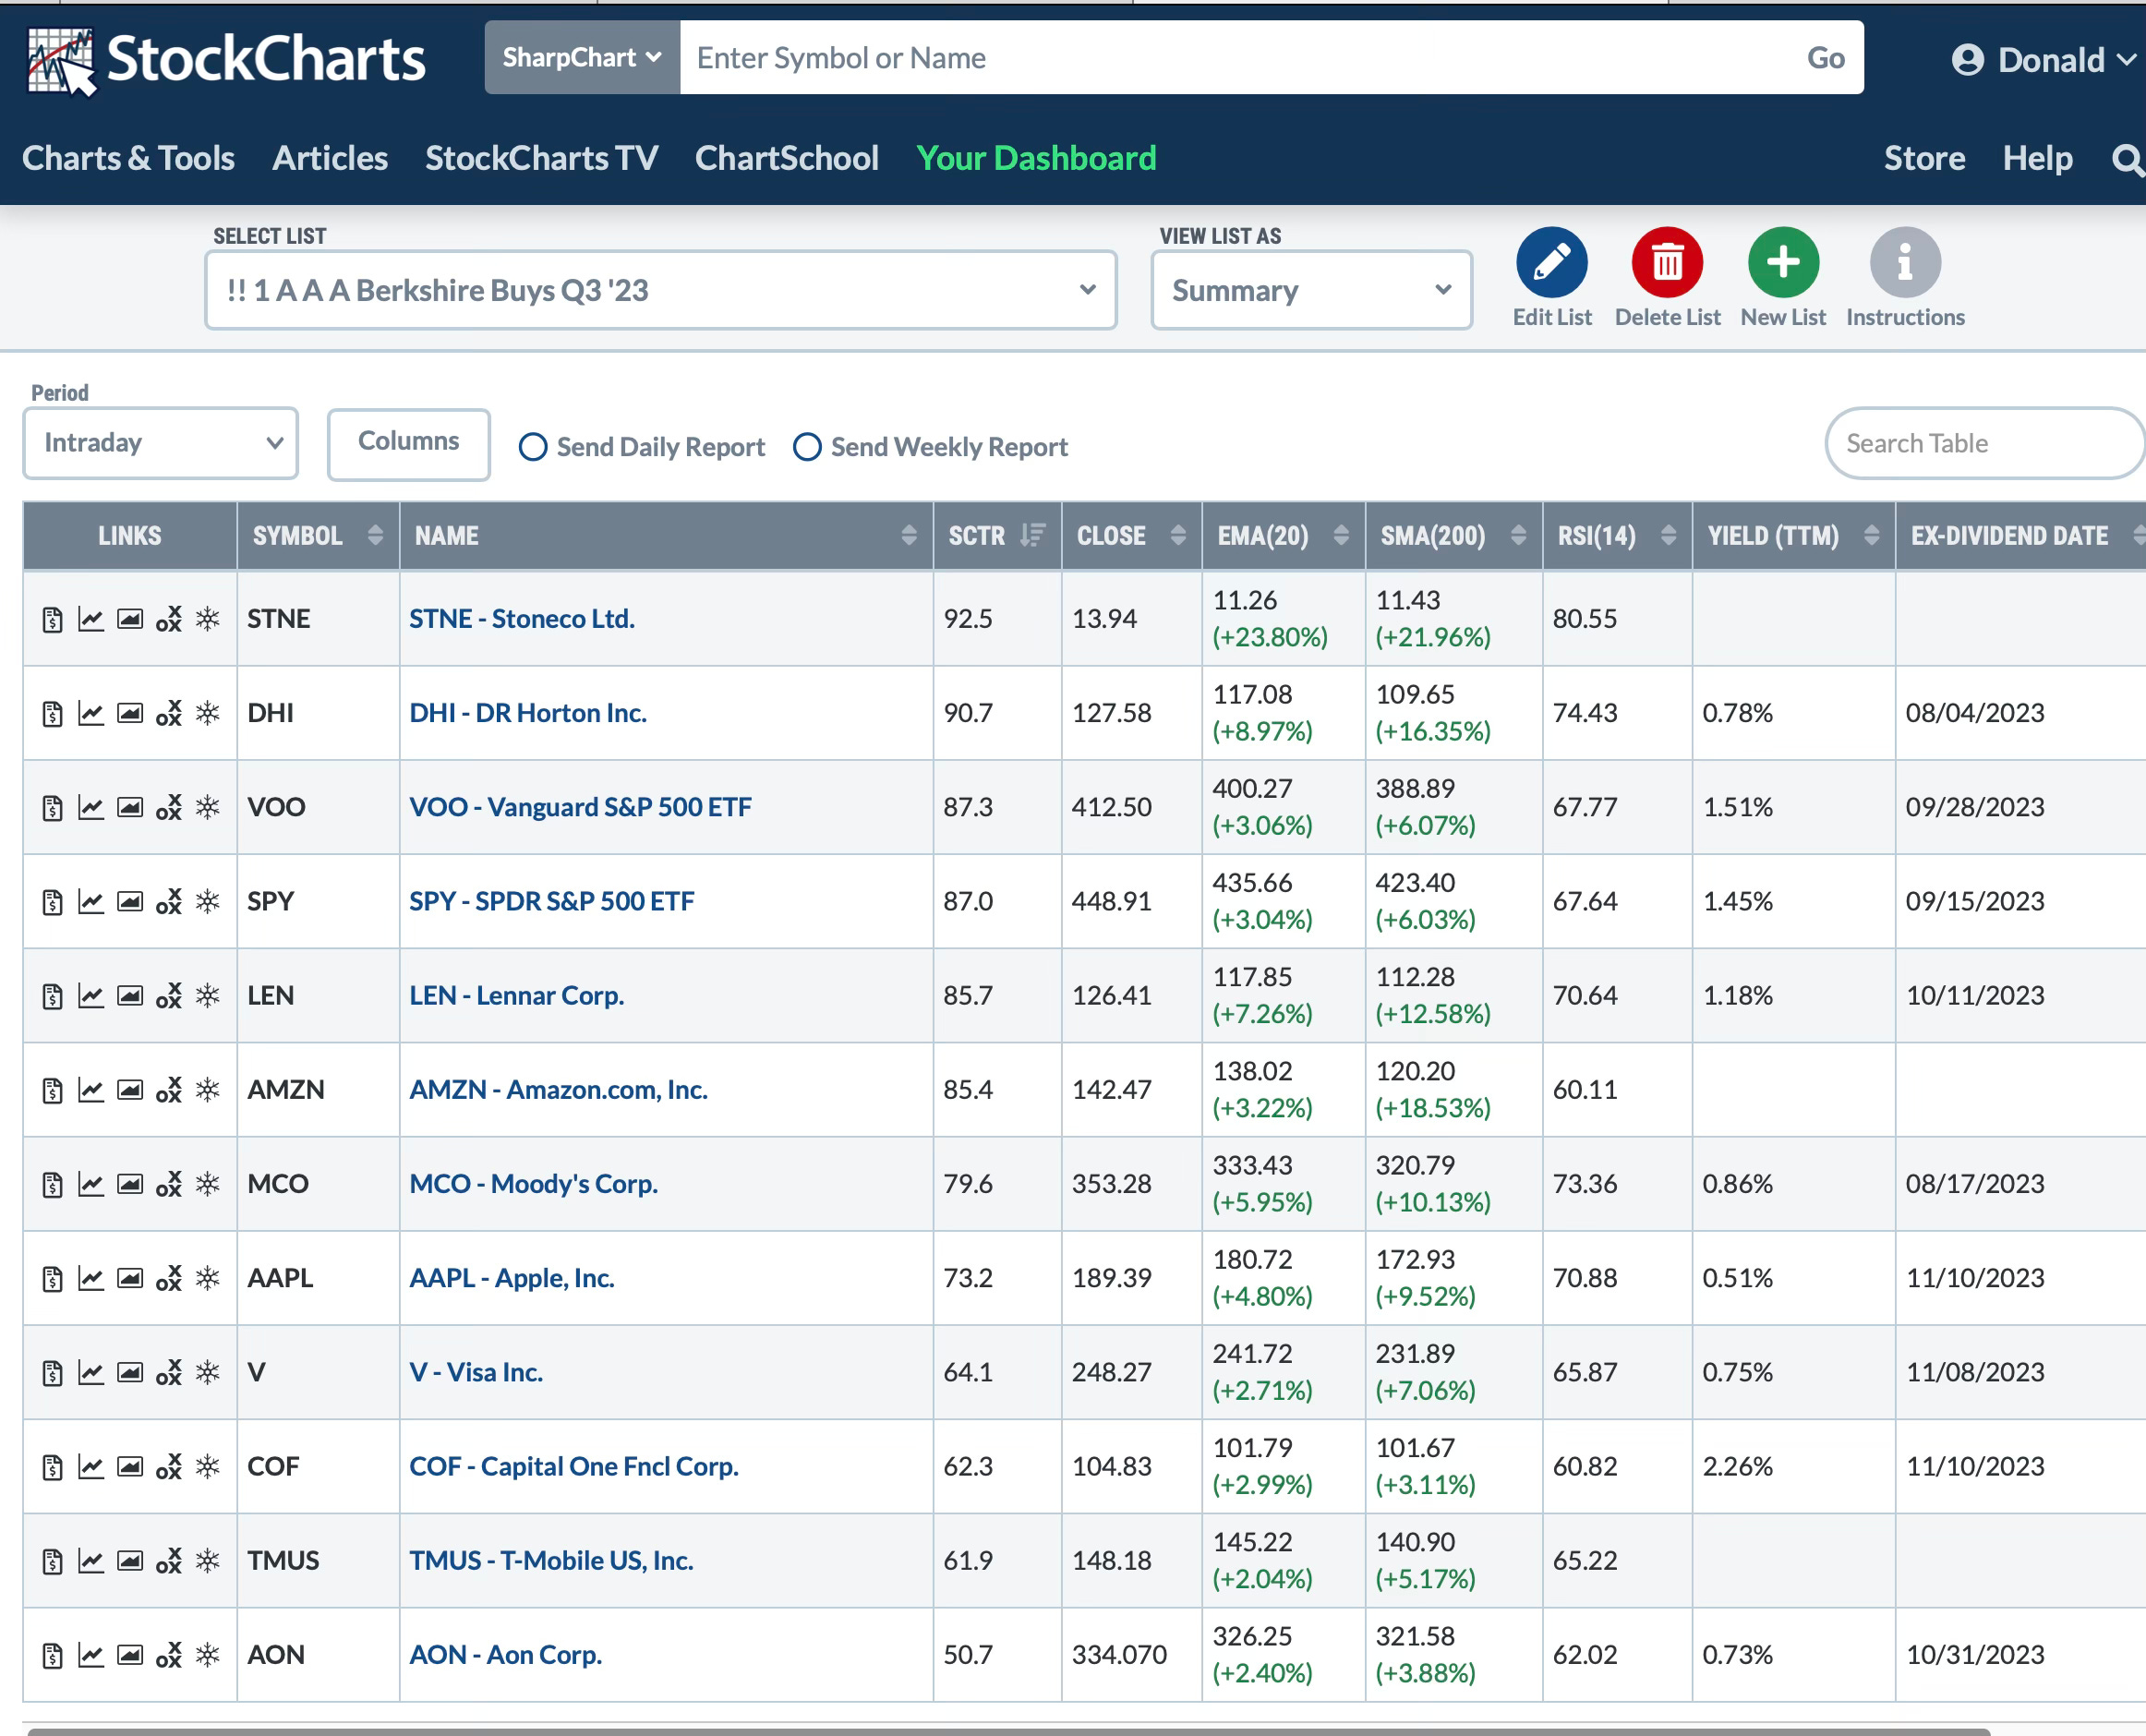Open the STNE - Stoneco Ltd. link
The image size is (2146, 1736).
(522, 619)
